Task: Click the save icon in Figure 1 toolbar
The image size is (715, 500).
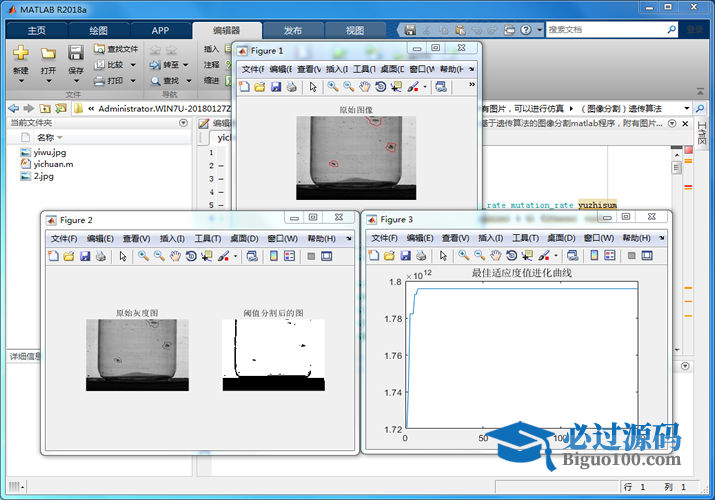Action: click(276, 87)
